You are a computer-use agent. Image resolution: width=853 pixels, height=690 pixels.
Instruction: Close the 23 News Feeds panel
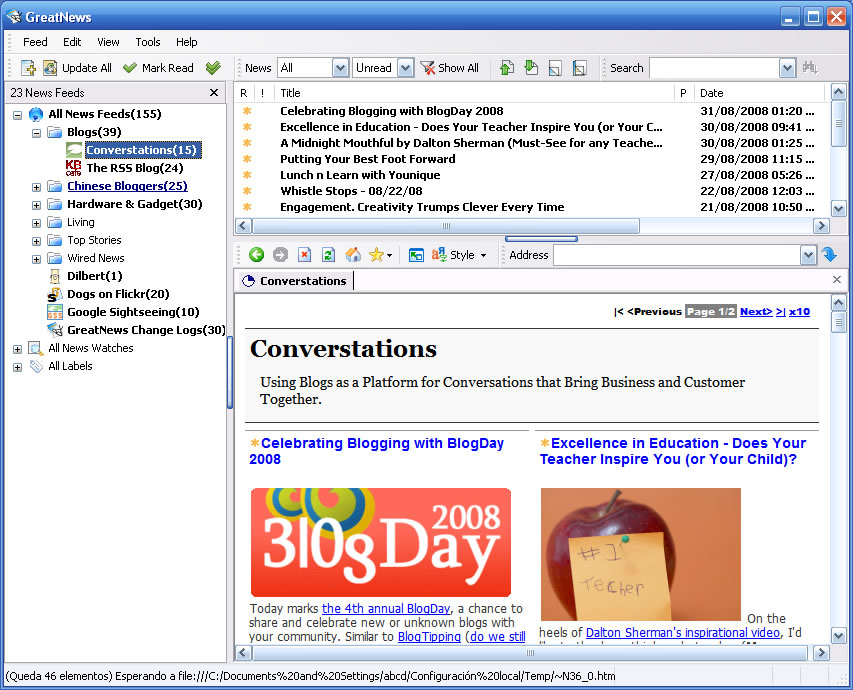coord(214,93)
